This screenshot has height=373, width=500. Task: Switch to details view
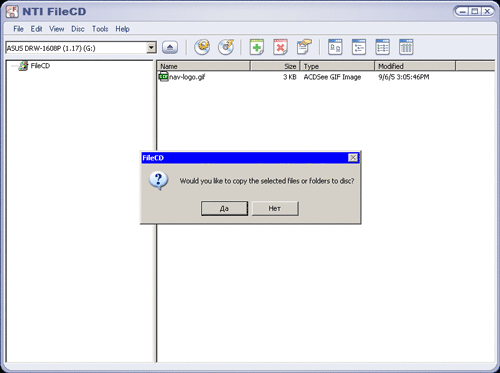coord(406,47)
